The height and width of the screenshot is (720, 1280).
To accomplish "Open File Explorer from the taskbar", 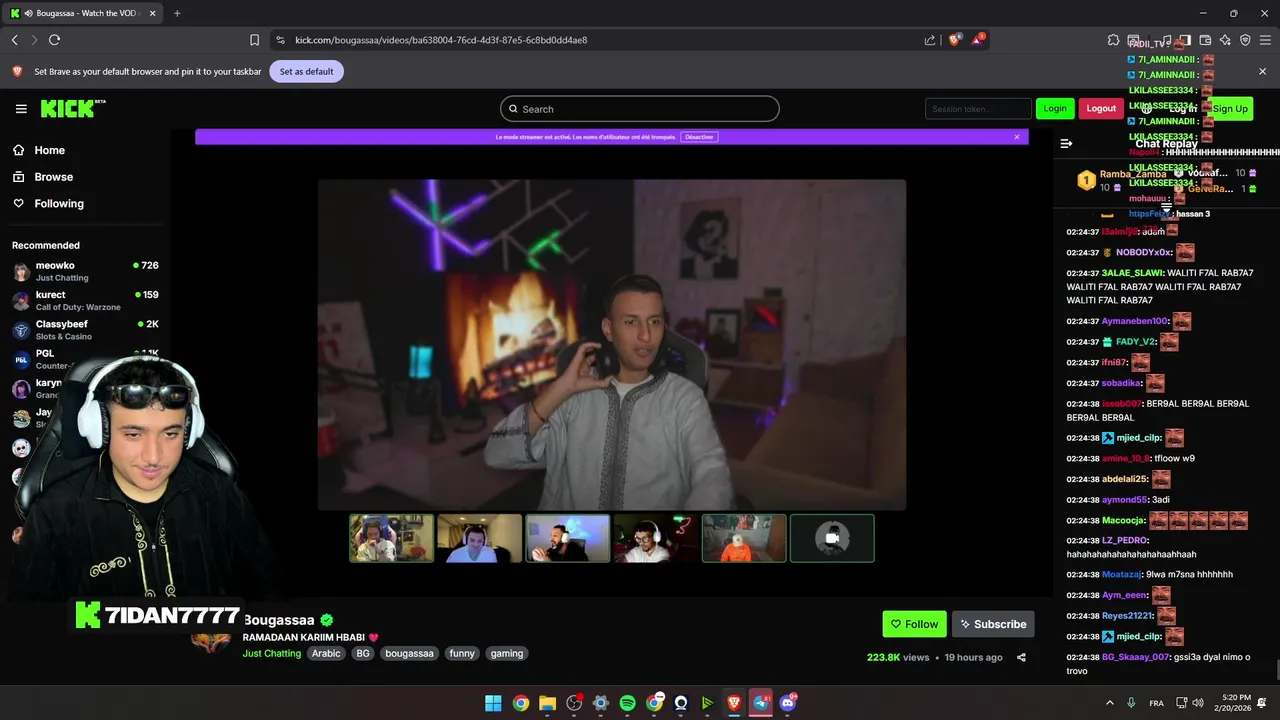I will (547, 703).
